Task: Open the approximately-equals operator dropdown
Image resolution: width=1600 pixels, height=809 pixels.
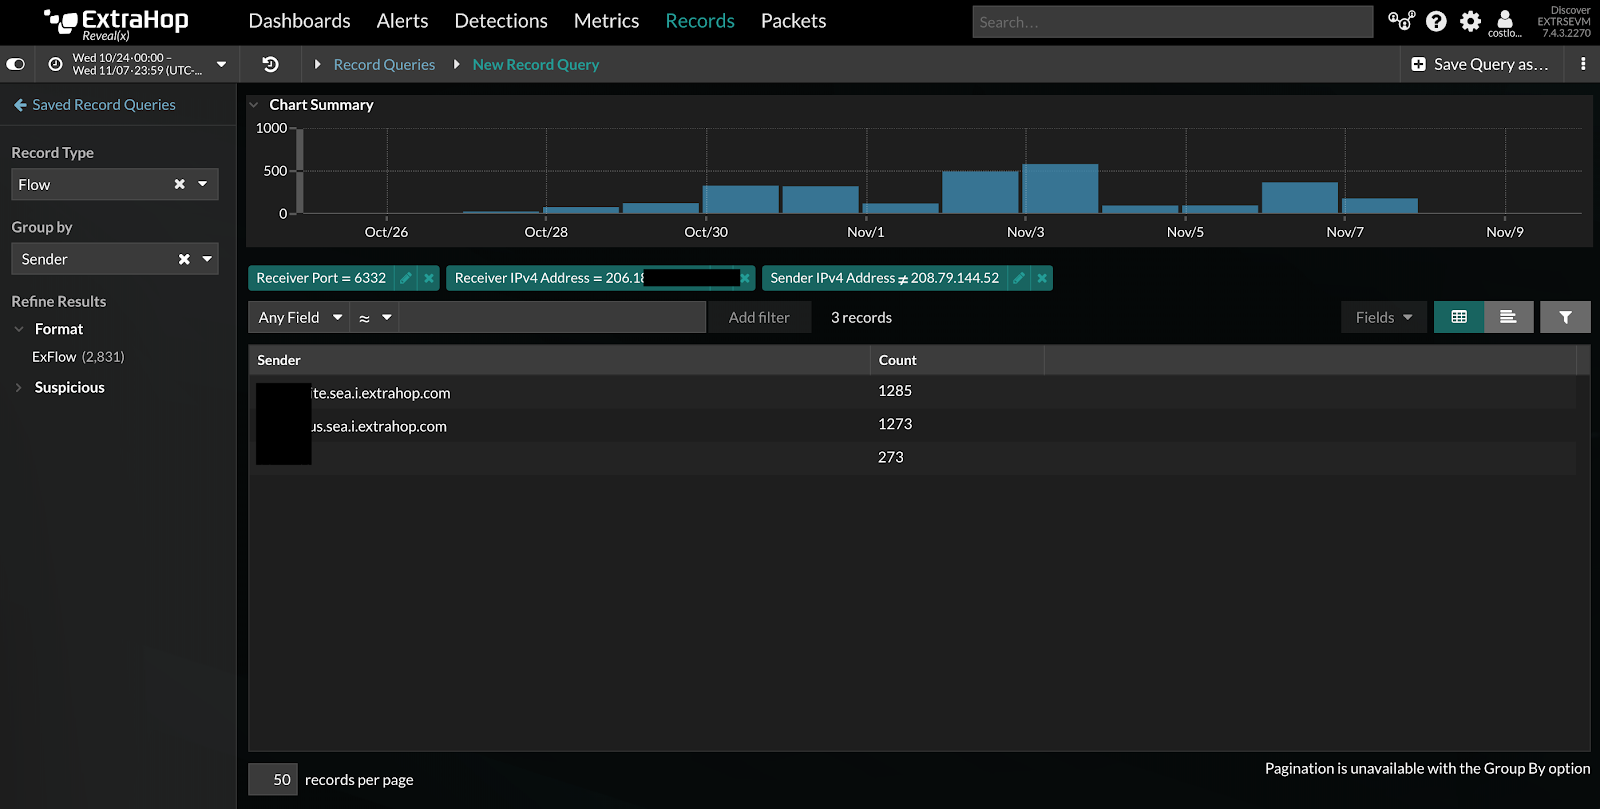Action: [374, 317]
